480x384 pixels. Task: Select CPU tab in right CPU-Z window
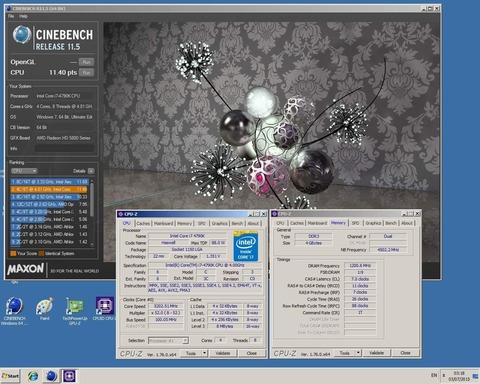coord(280,223)
